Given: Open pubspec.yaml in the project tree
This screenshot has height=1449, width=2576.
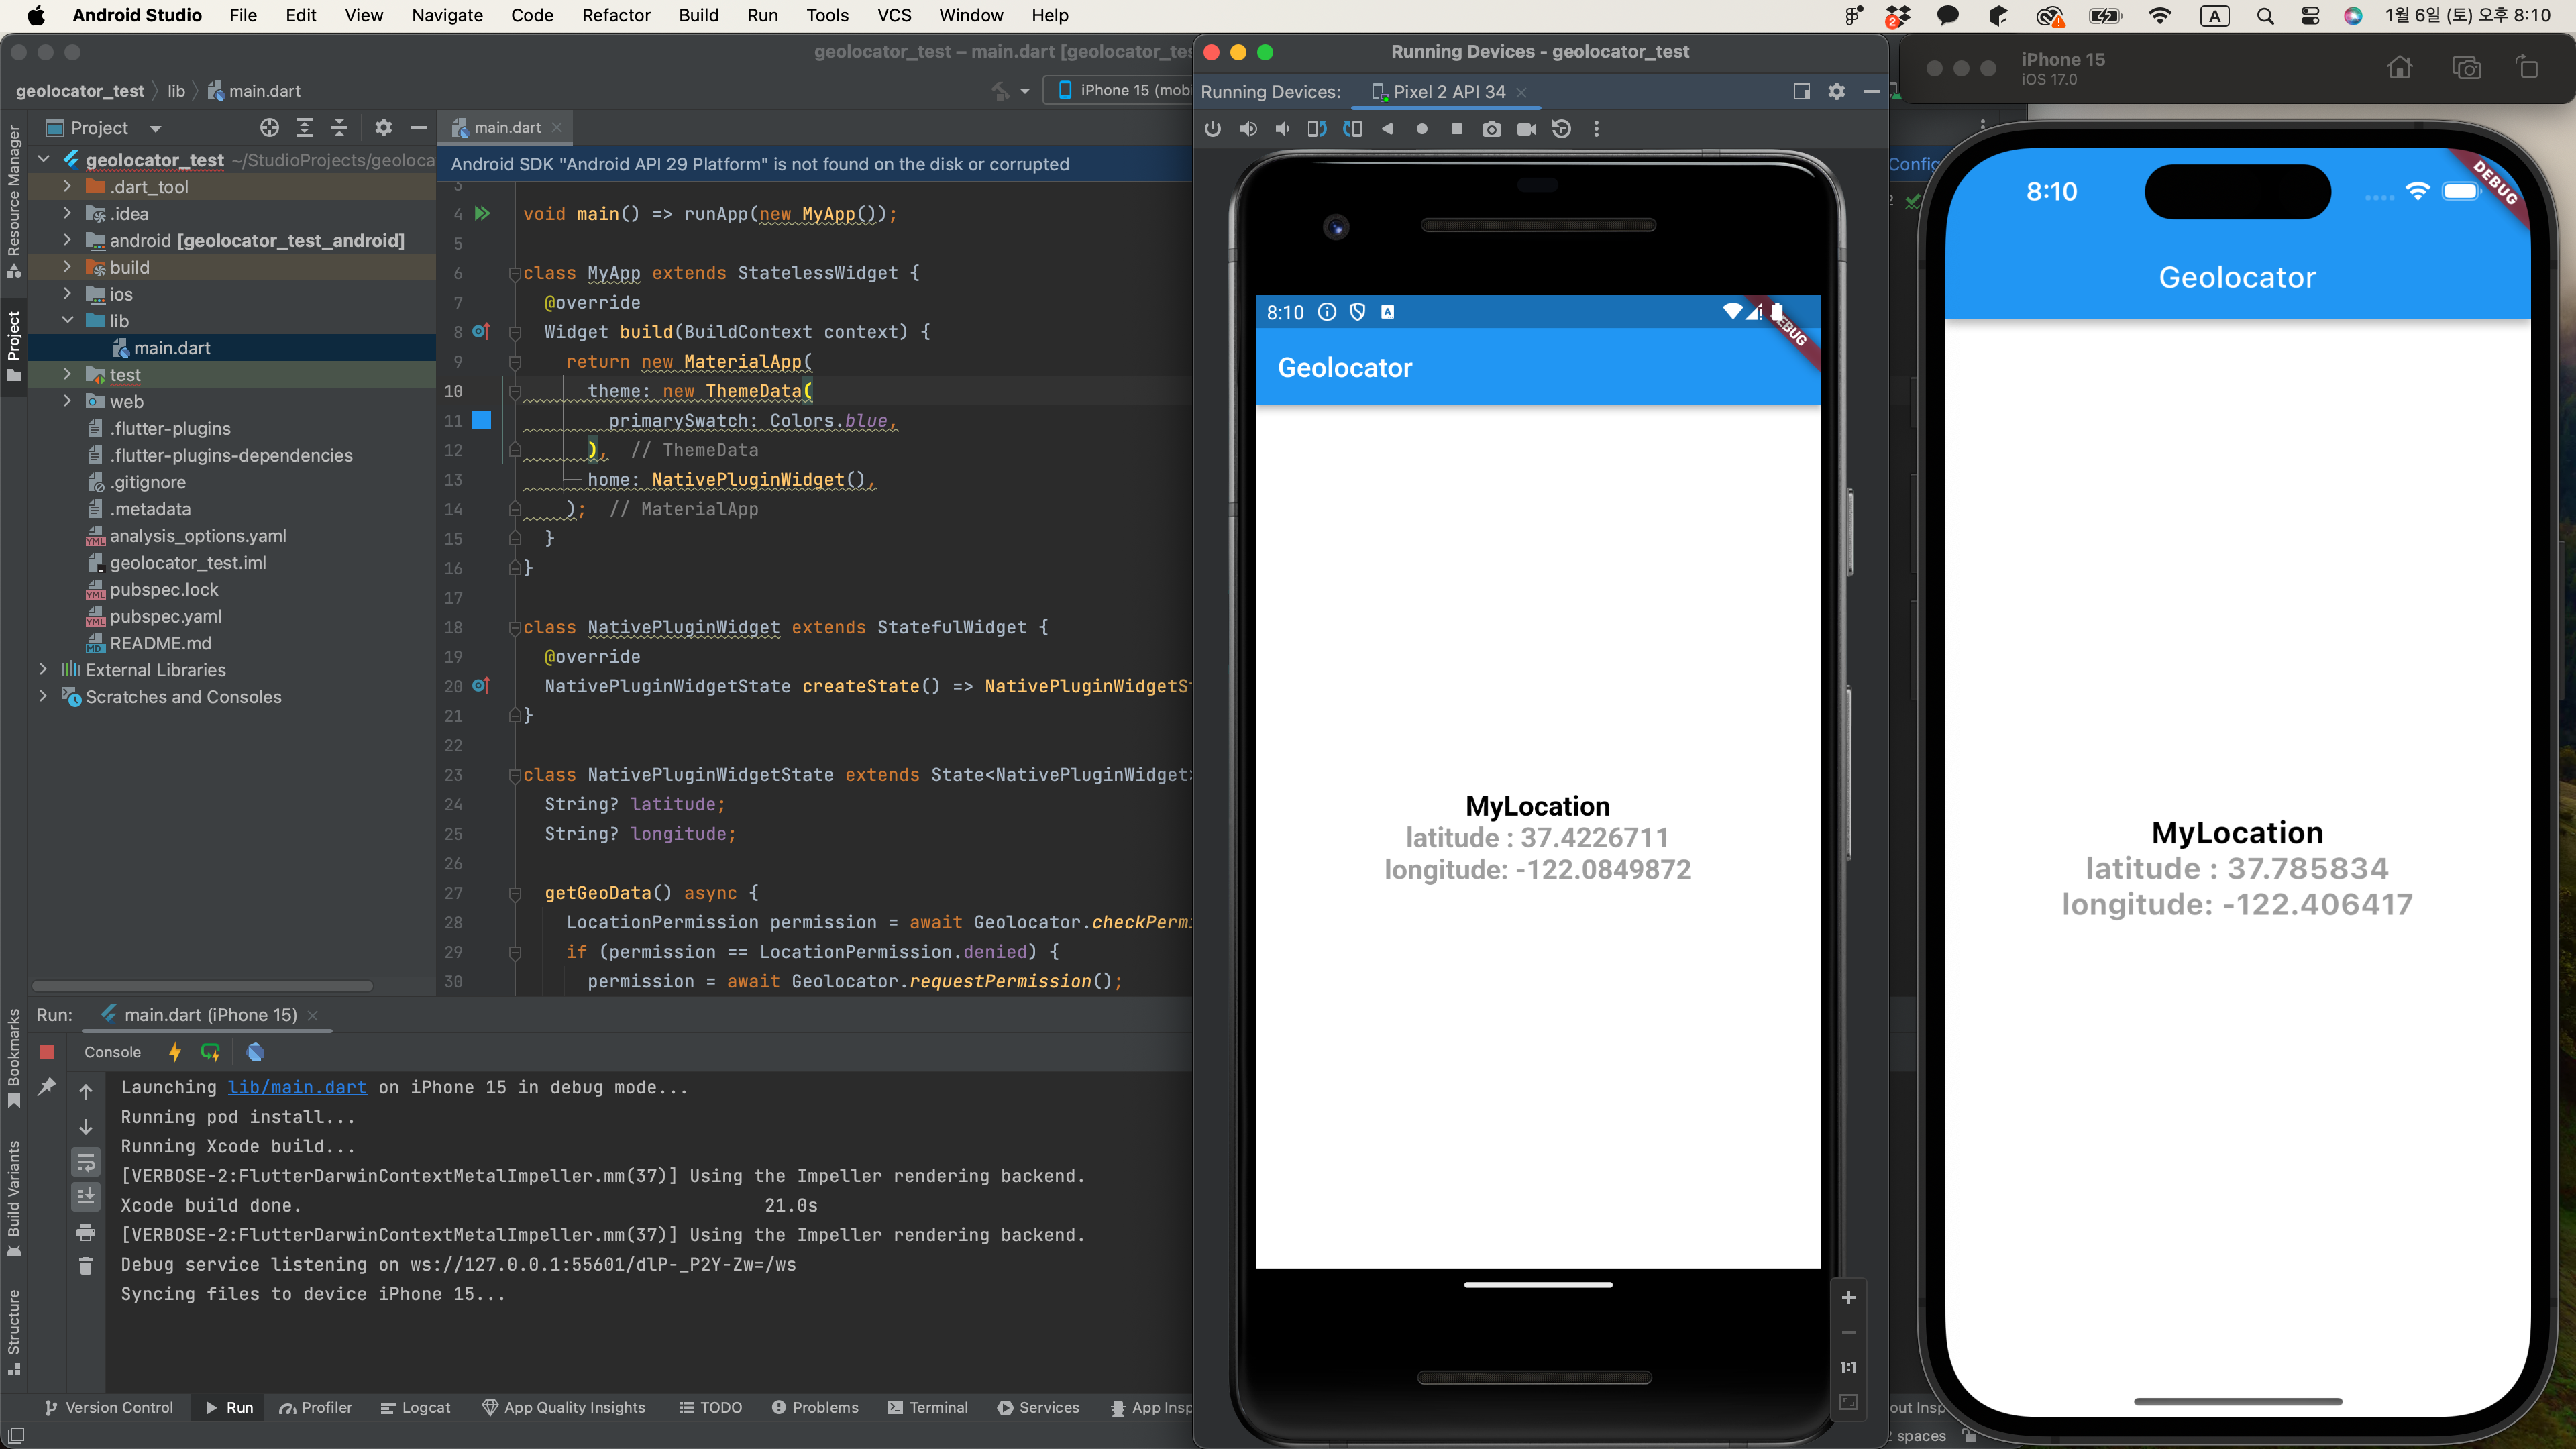Looking at the screenshot, I should (166, 616).
